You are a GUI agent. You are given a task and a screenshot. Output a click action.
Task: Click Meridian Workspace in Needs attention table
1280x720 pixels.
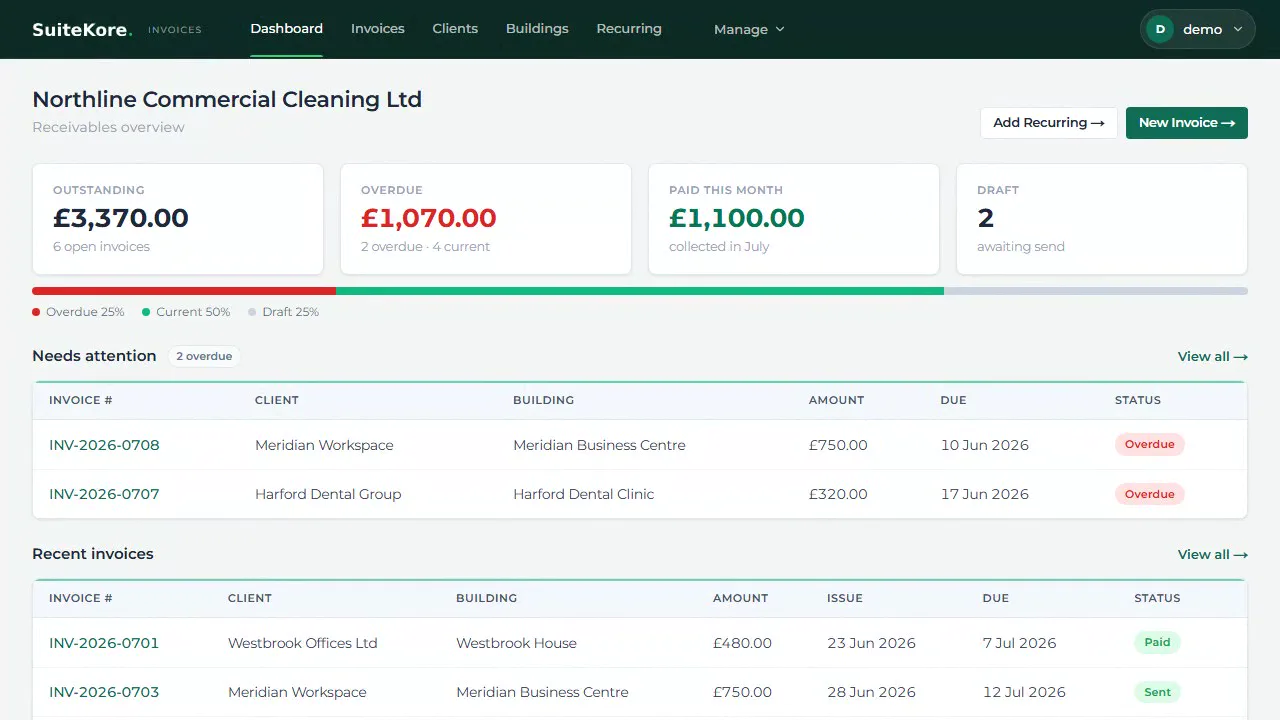(x=324, y=445)
